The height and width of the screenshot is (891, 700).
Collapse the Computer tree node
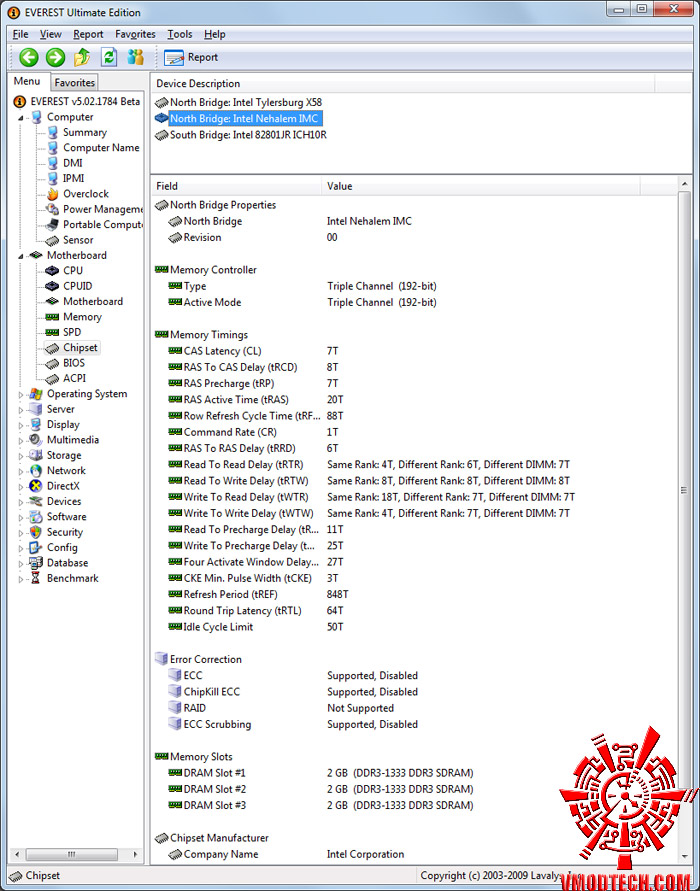pyautogui.click(x=21, y=118)
